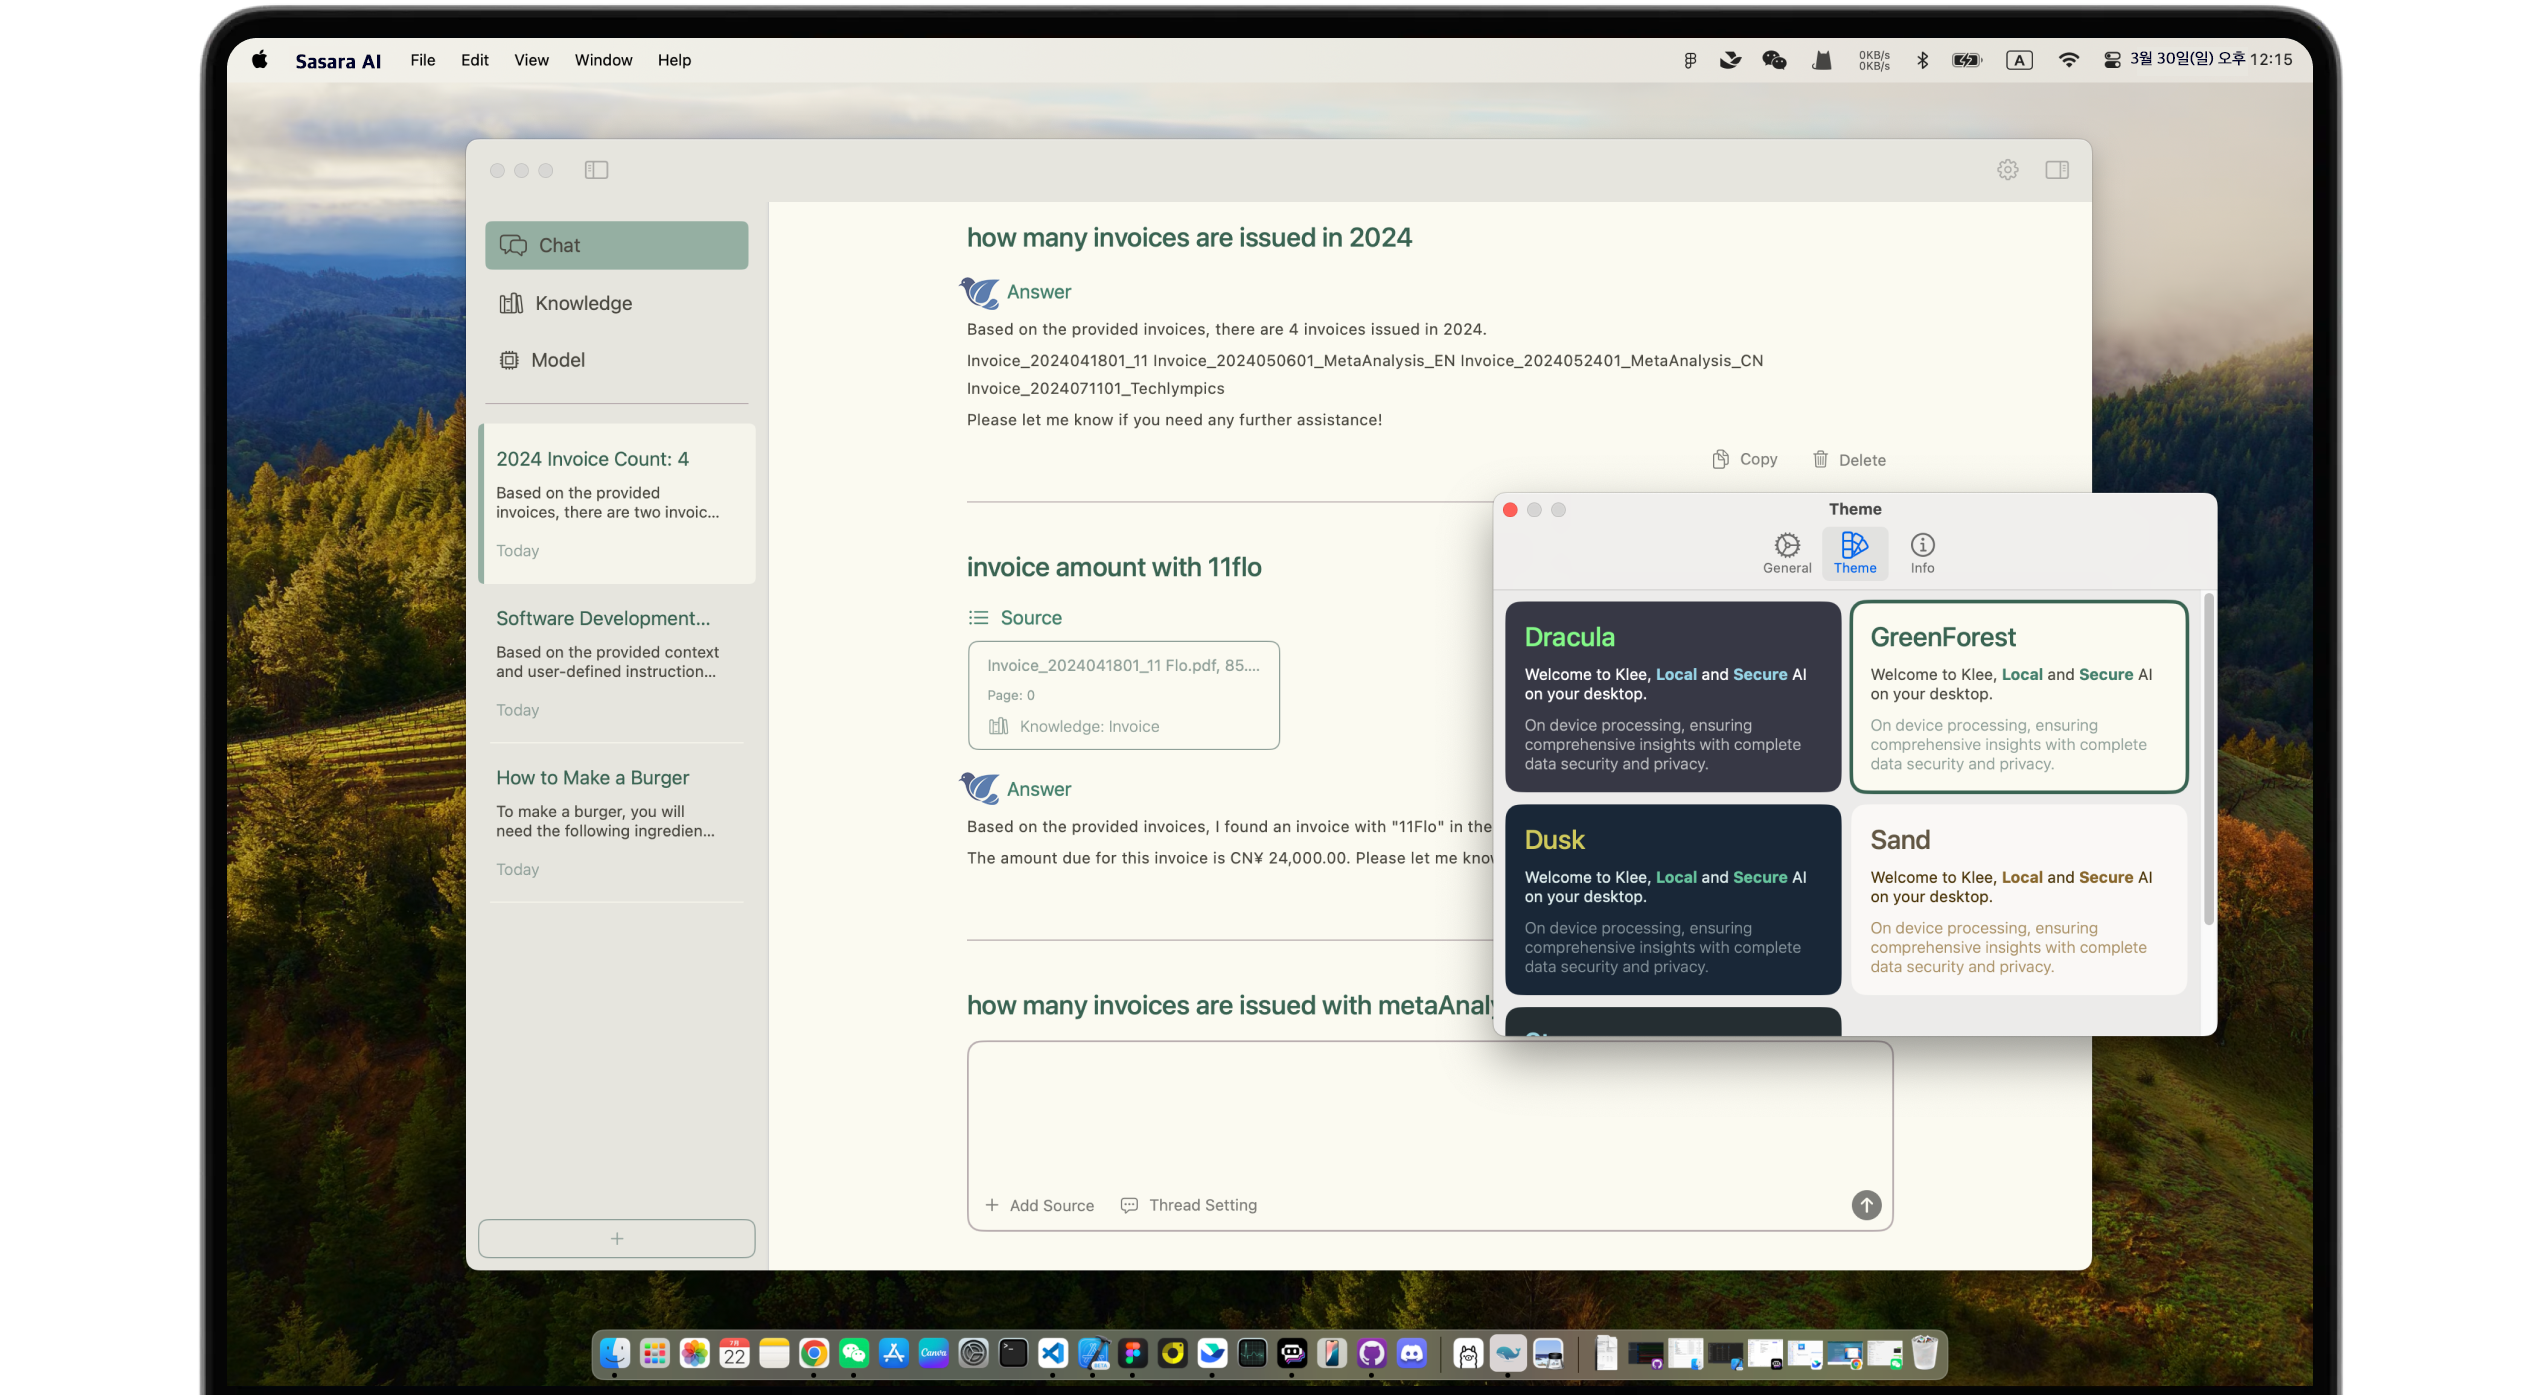Open Thread Setting options
The height and width of the screenshot is (1397, 2535).
pos(1189,1205)
